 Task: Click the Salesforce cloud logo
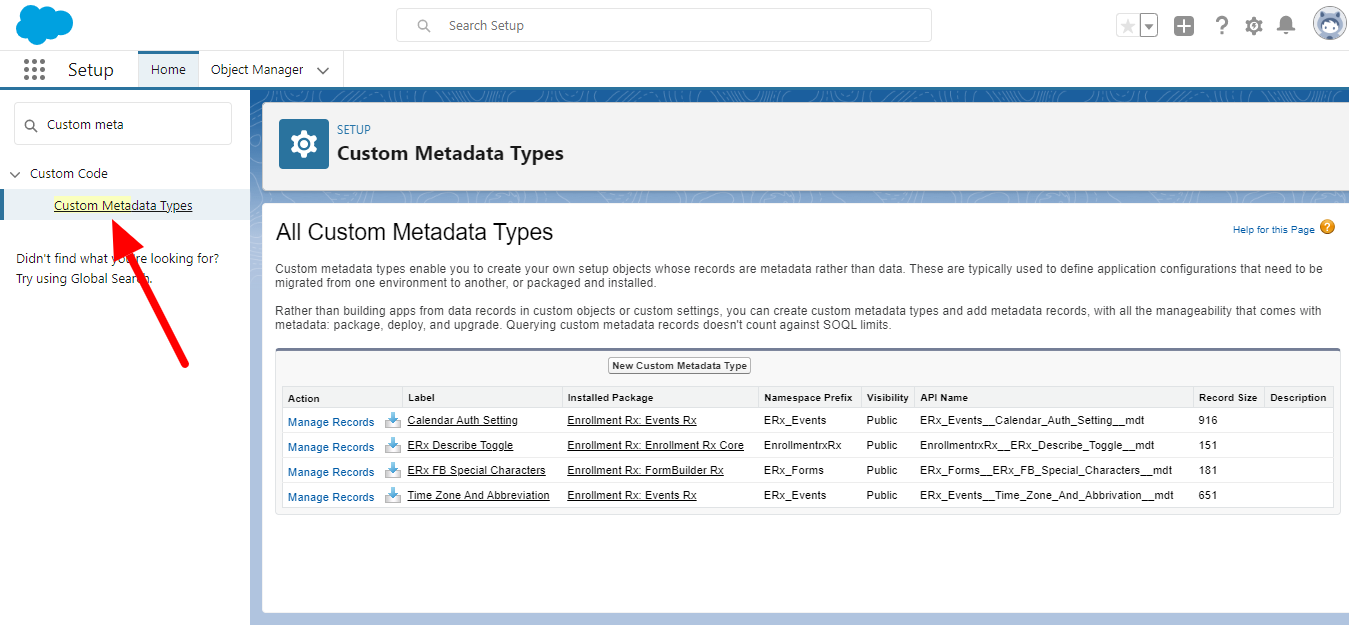point(45,25)
